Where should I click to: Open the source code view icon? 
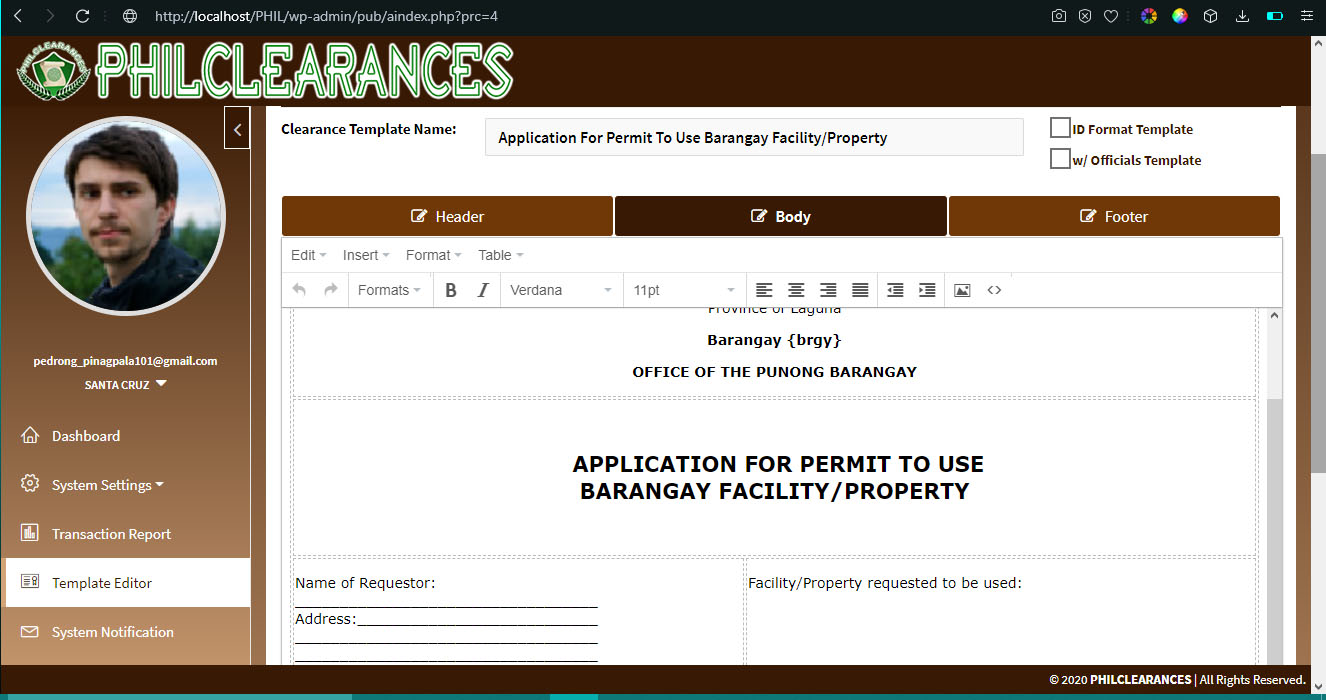pos(994,290)
